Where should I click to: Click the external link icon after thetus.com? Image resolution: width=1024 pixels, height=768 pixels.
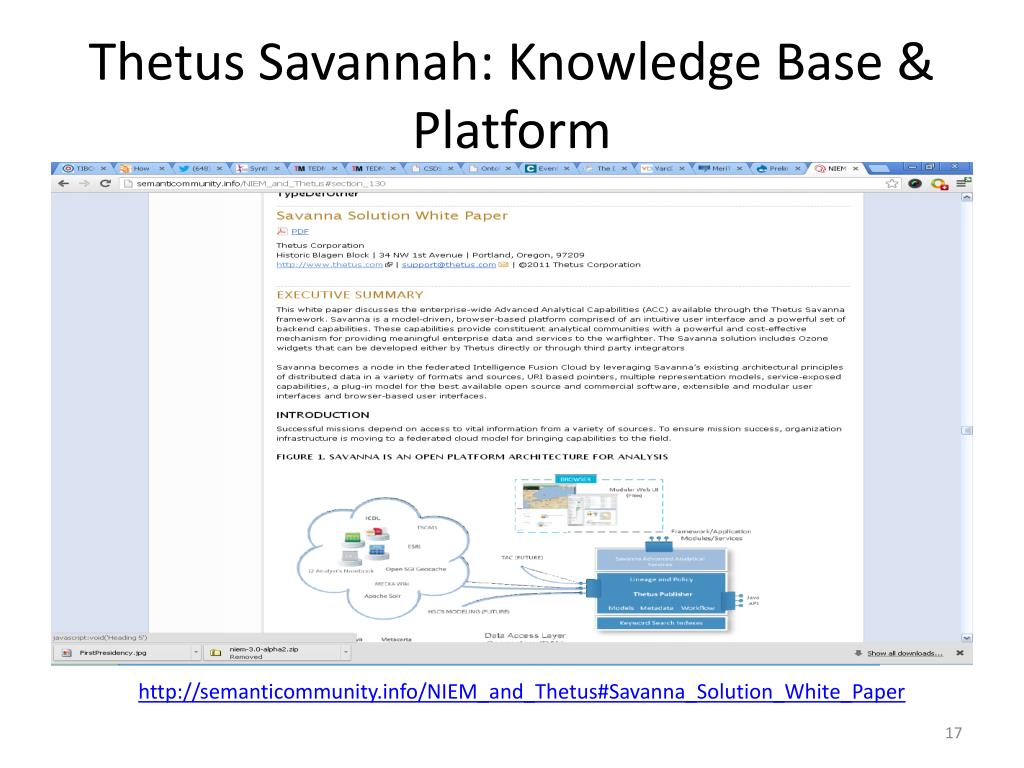(389, 264)
